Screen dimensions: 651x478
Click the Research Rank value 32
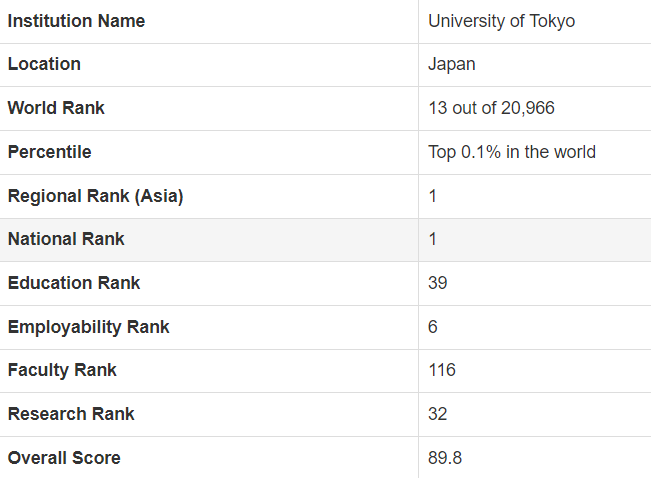click(x=438, y=414)
